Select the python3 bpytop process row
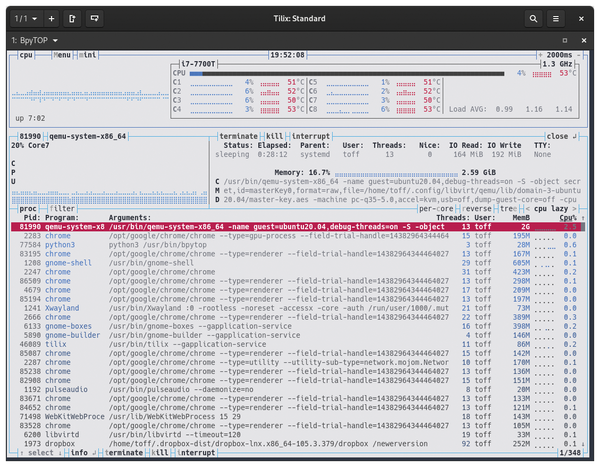The width and height of the screenshot is (600, 467). point(298,245)
